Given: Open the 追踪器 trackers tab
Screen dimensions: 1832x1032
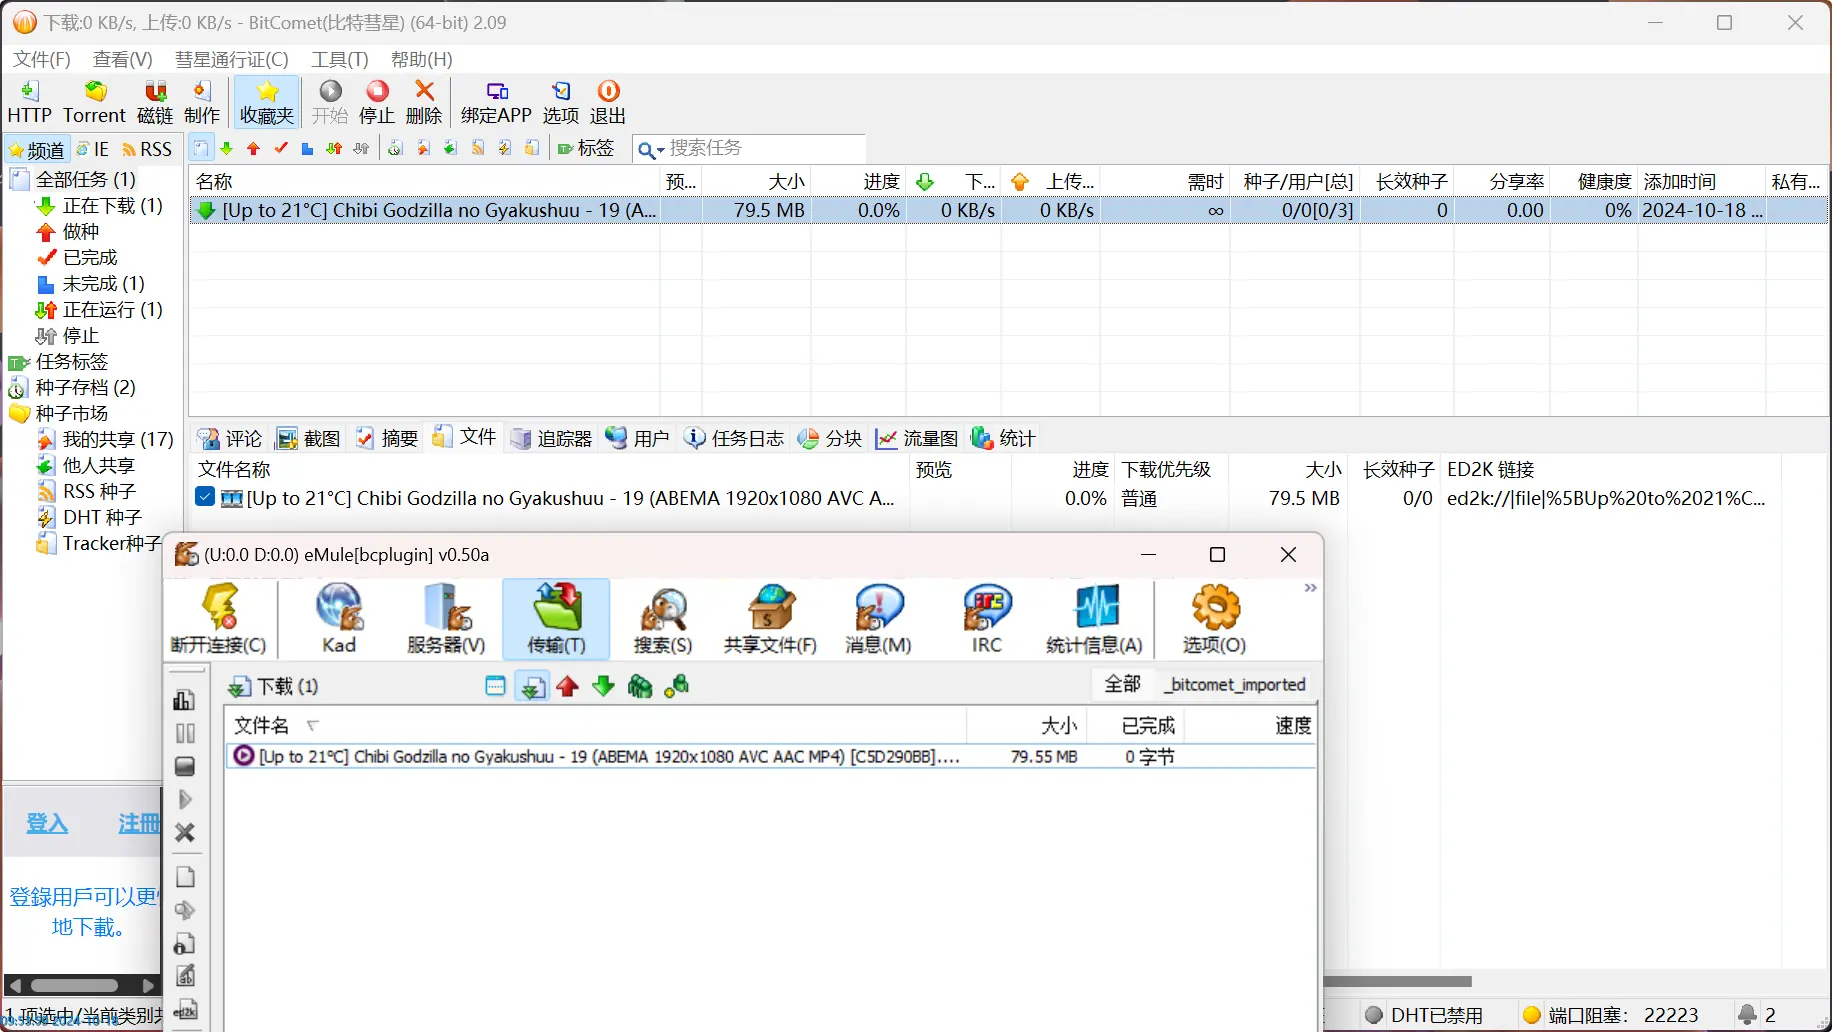Looking at the screenshot, I should [x=552, y=438].
